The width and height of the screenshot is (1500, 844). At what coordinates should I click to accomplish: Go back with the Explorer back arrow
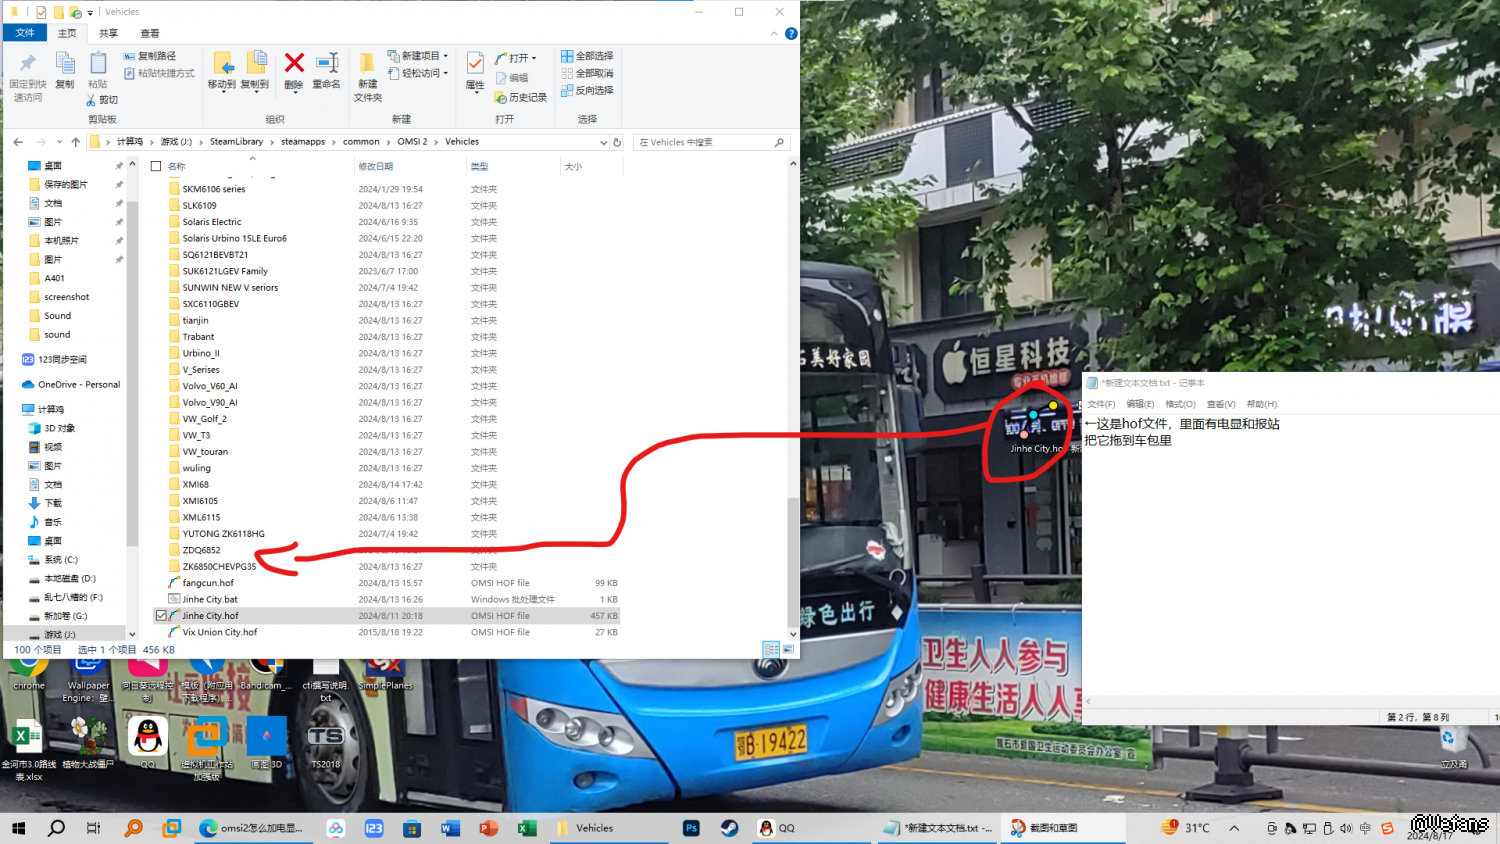(18, 142)
